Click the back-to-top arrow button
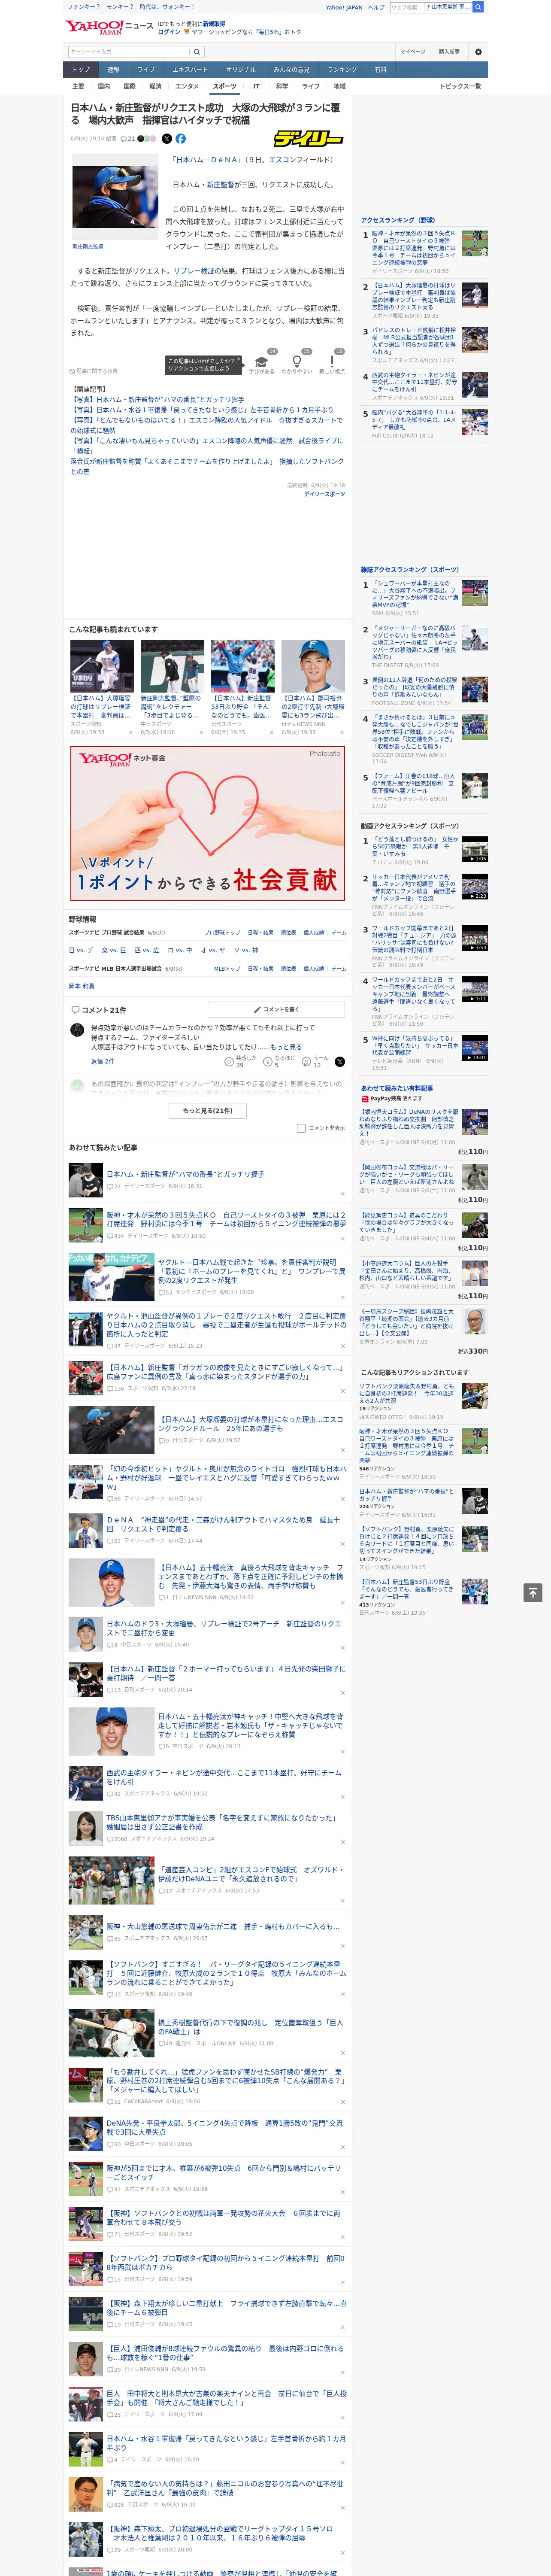Viewport: 551px width, 2576px height. 533,1592
